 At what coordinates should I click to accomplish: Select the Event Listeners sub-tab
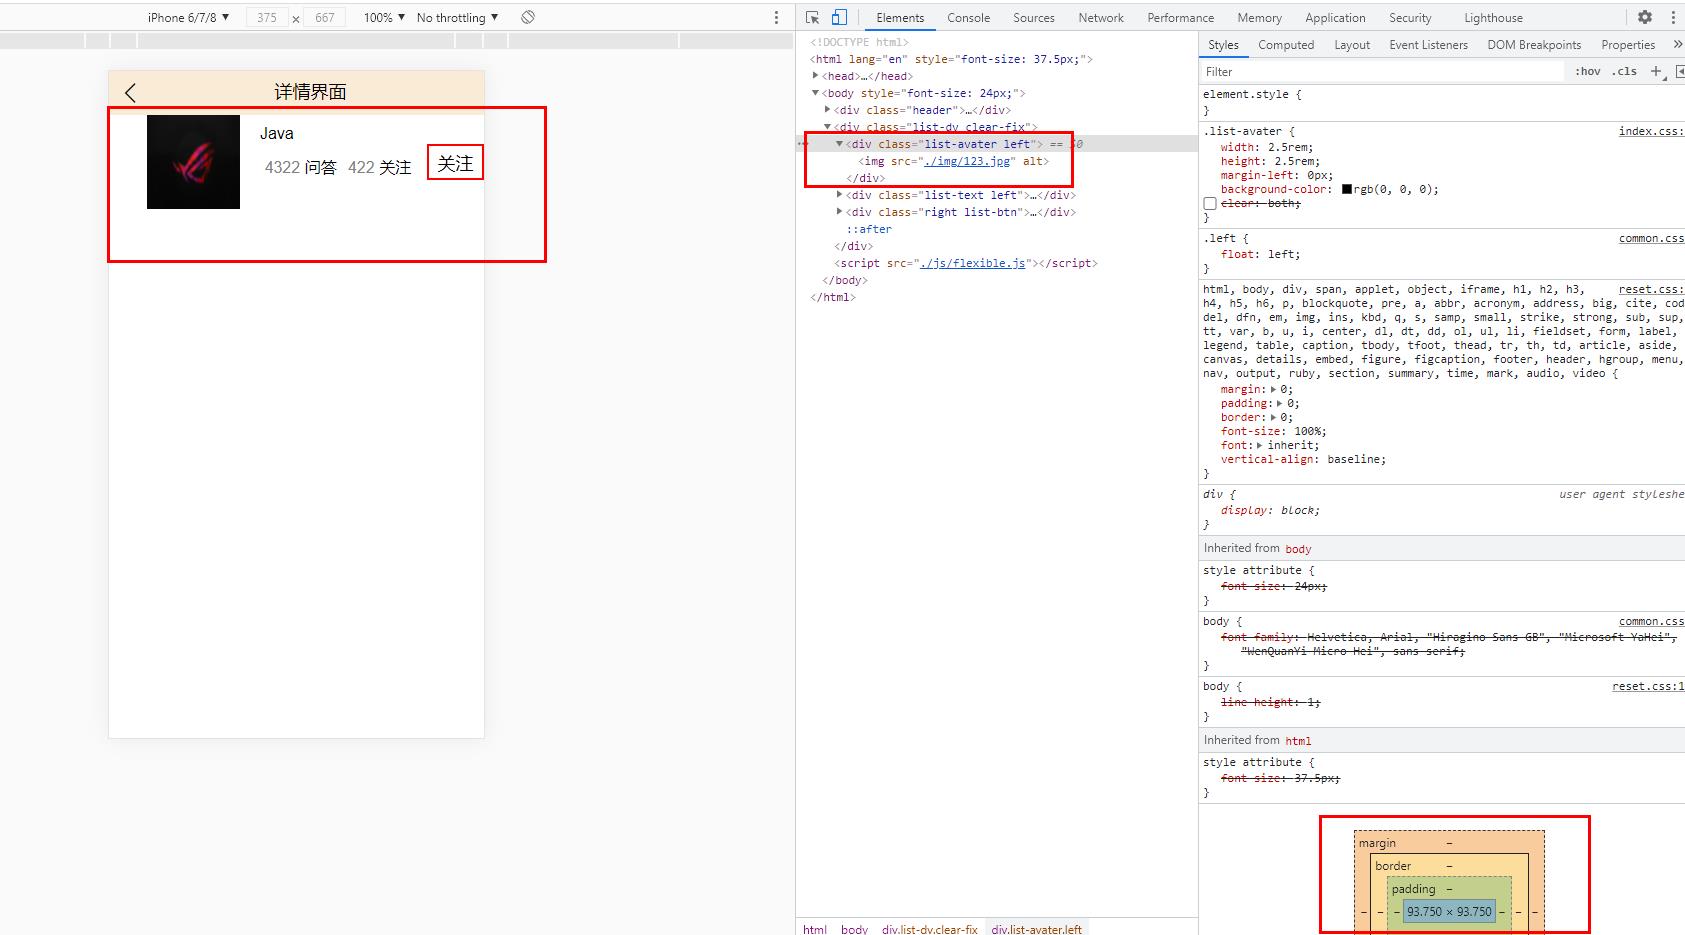tap(1428, 44)
